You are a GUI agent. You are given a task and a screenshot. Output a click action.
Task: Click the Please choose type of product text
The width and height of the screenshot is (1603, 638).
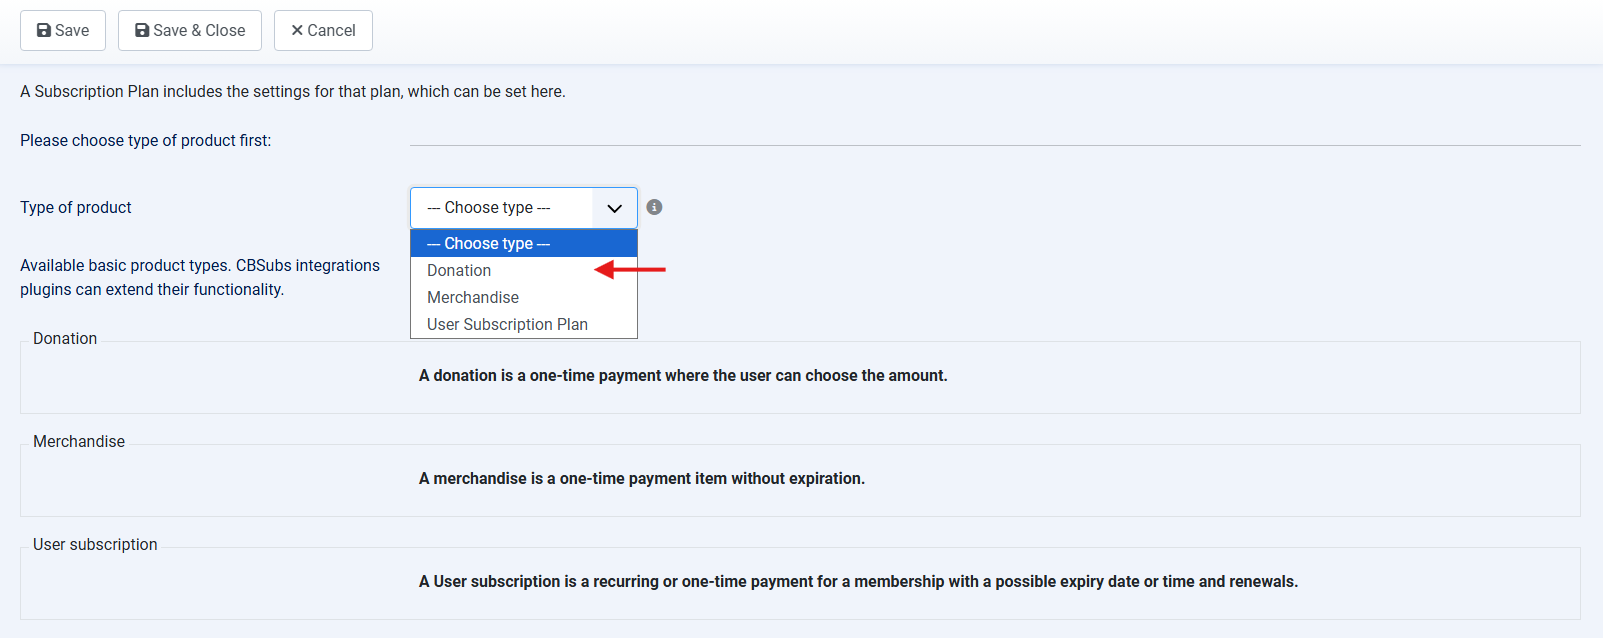[145, 140]
